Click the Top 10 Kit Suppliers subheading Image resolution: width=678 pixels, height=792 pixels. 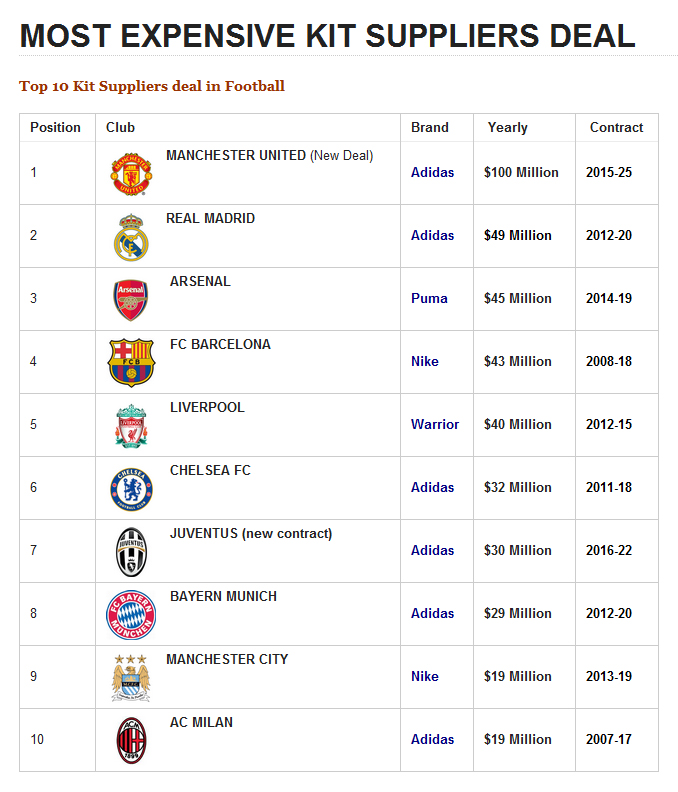(152, 87)
